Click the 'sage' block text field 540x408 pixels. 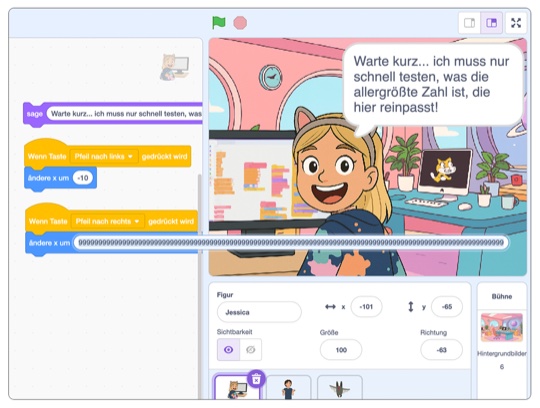124,114
